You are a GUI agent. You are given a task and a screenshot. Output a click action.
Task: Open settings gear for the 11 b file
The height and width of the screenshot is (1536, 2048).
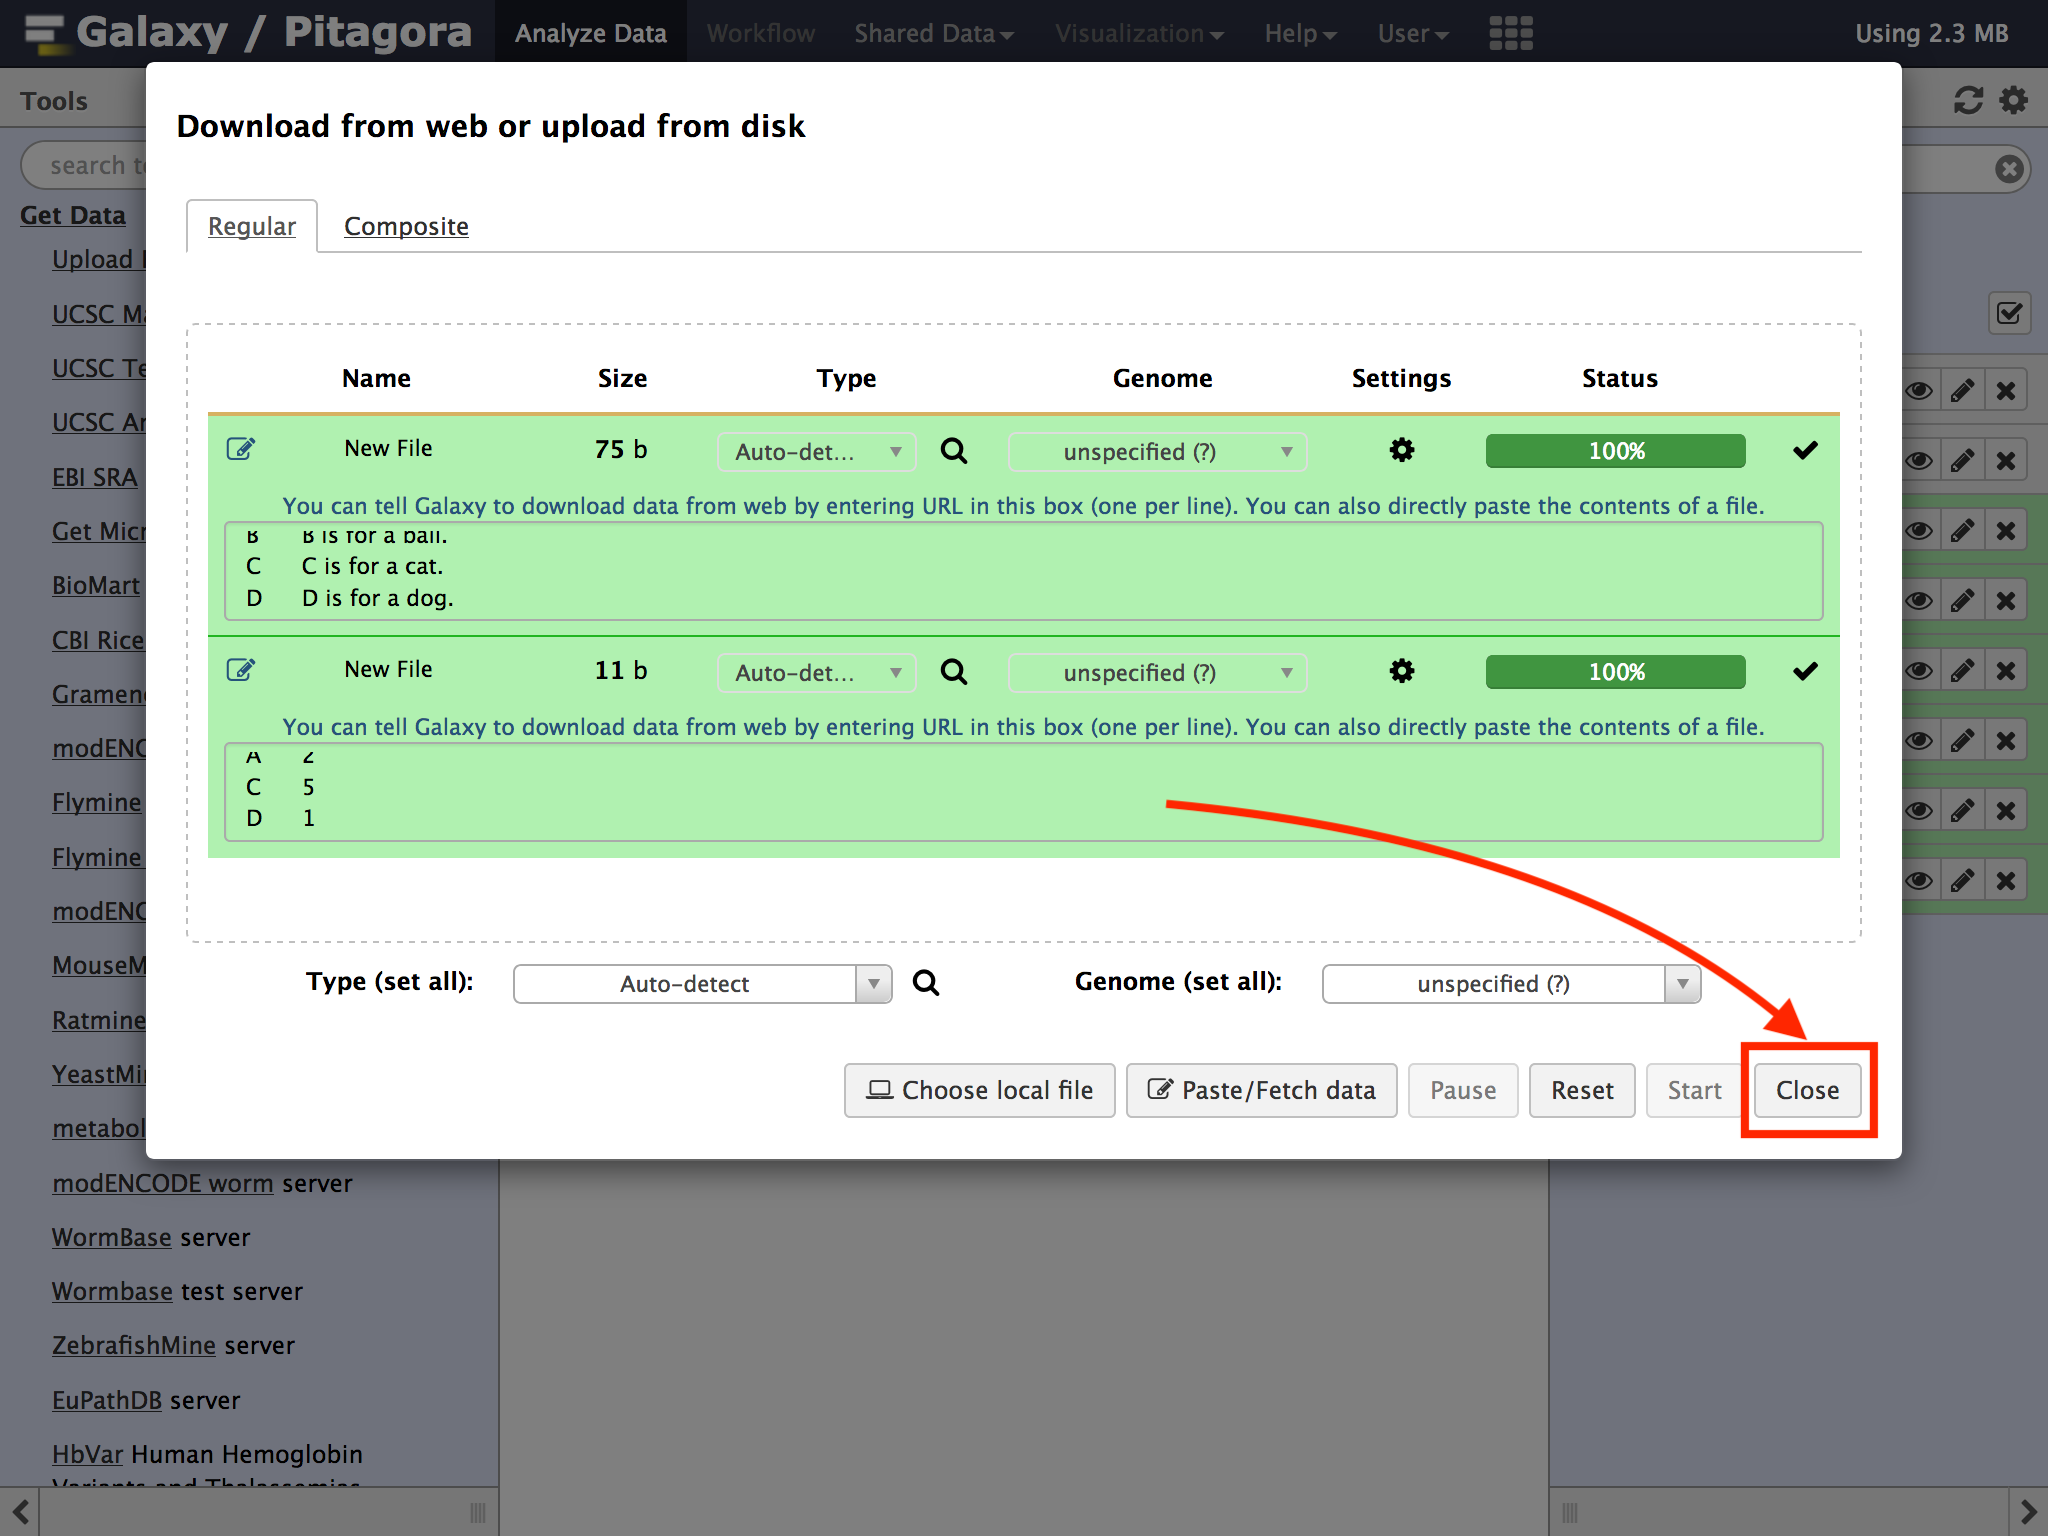(x=1402, y=671)
